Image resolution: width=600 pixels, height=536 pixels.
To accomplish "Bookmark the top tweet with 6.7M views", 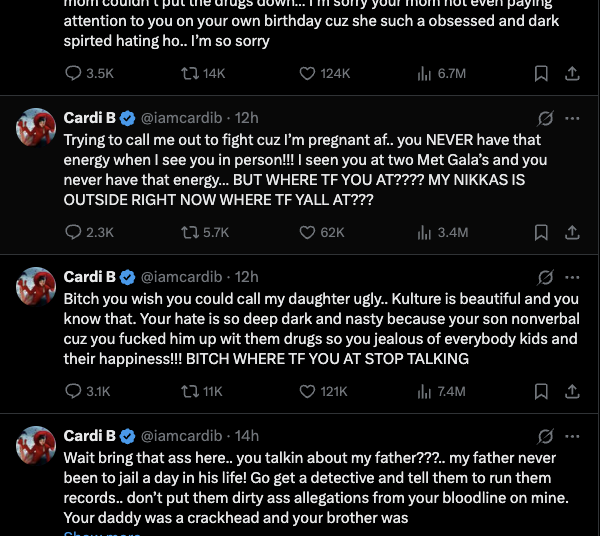I will (x=541, y=73).
